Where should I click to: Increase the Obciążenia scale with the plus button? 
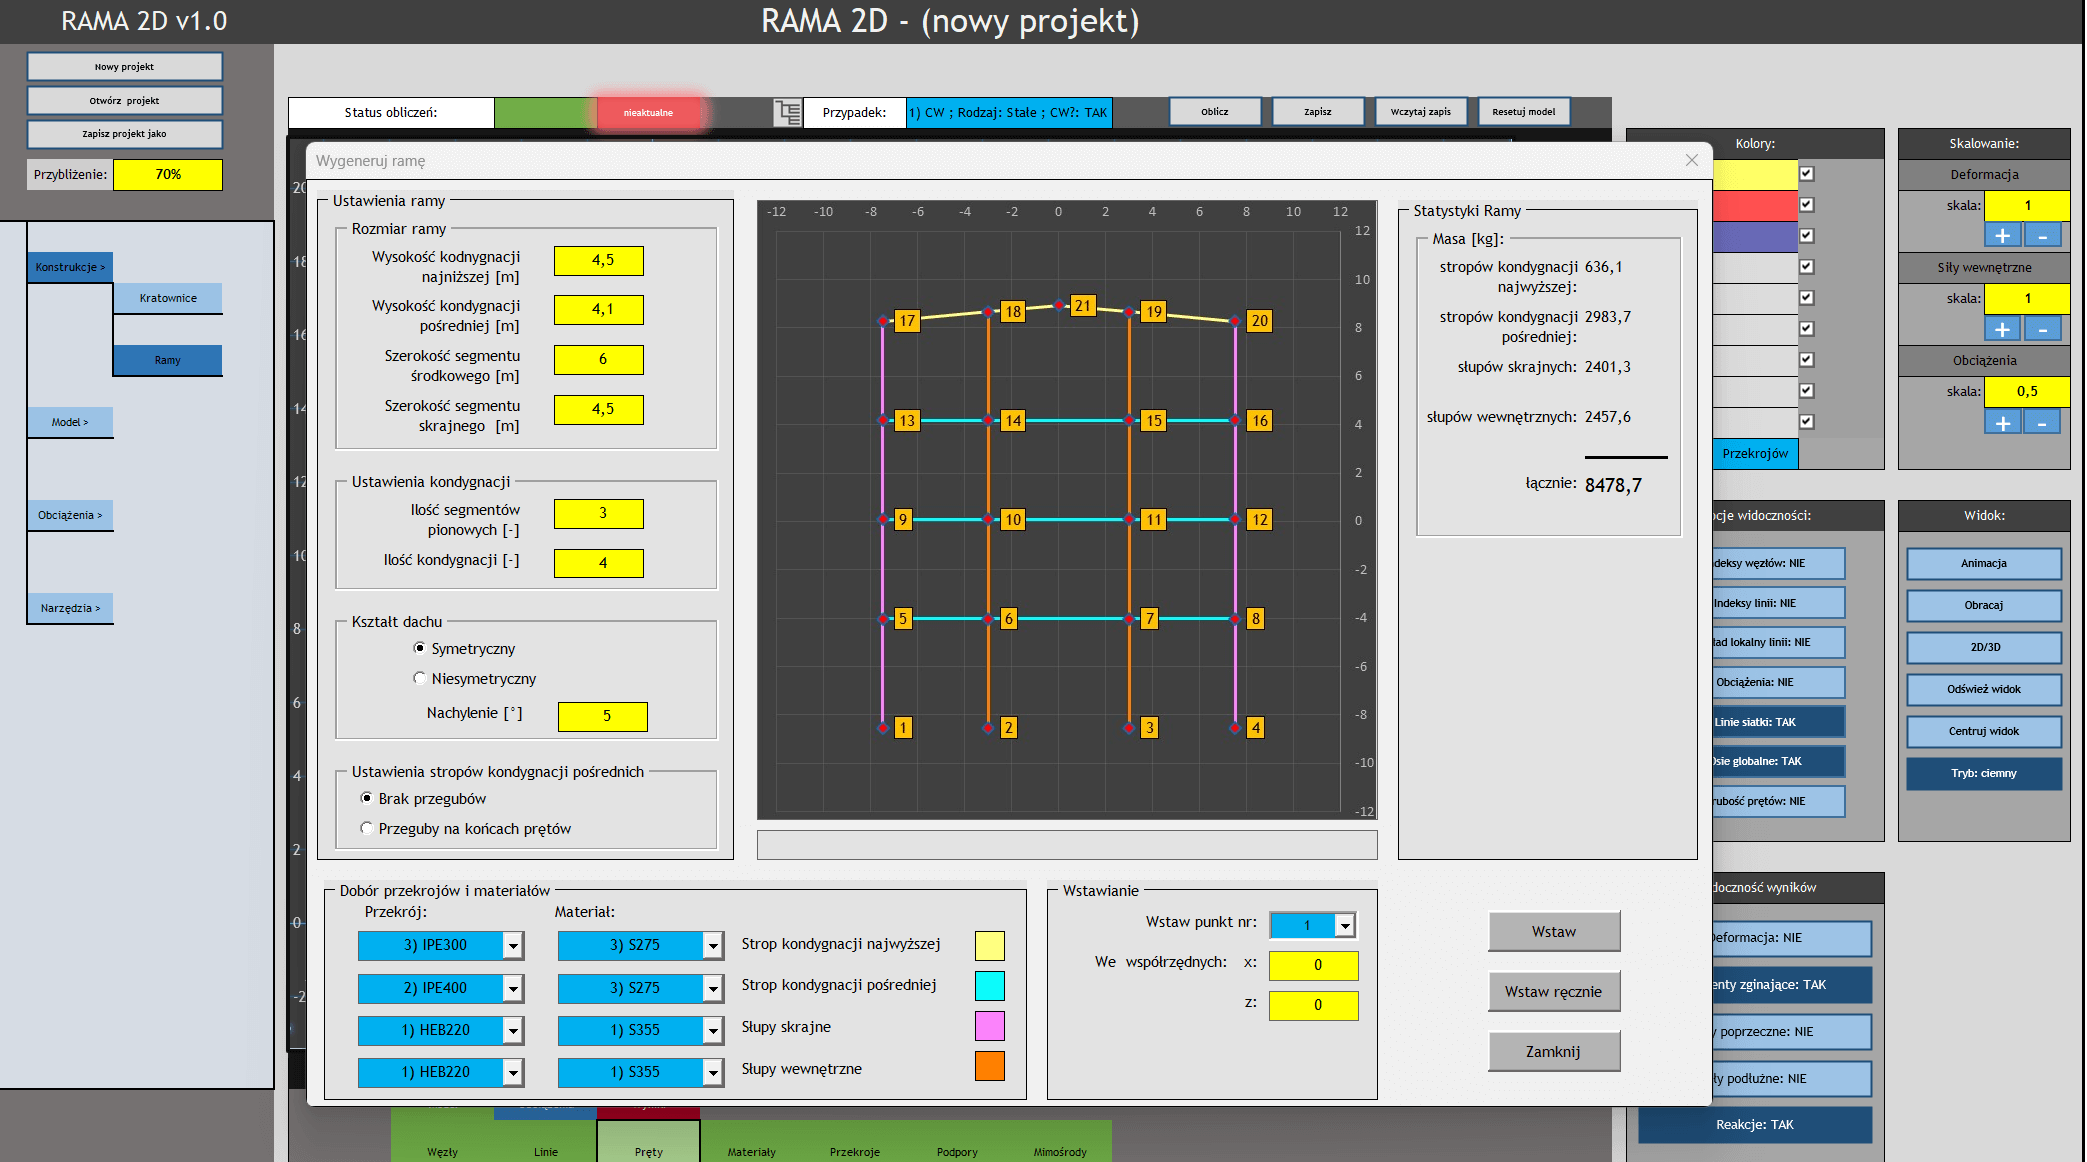tap(2002, 423)
